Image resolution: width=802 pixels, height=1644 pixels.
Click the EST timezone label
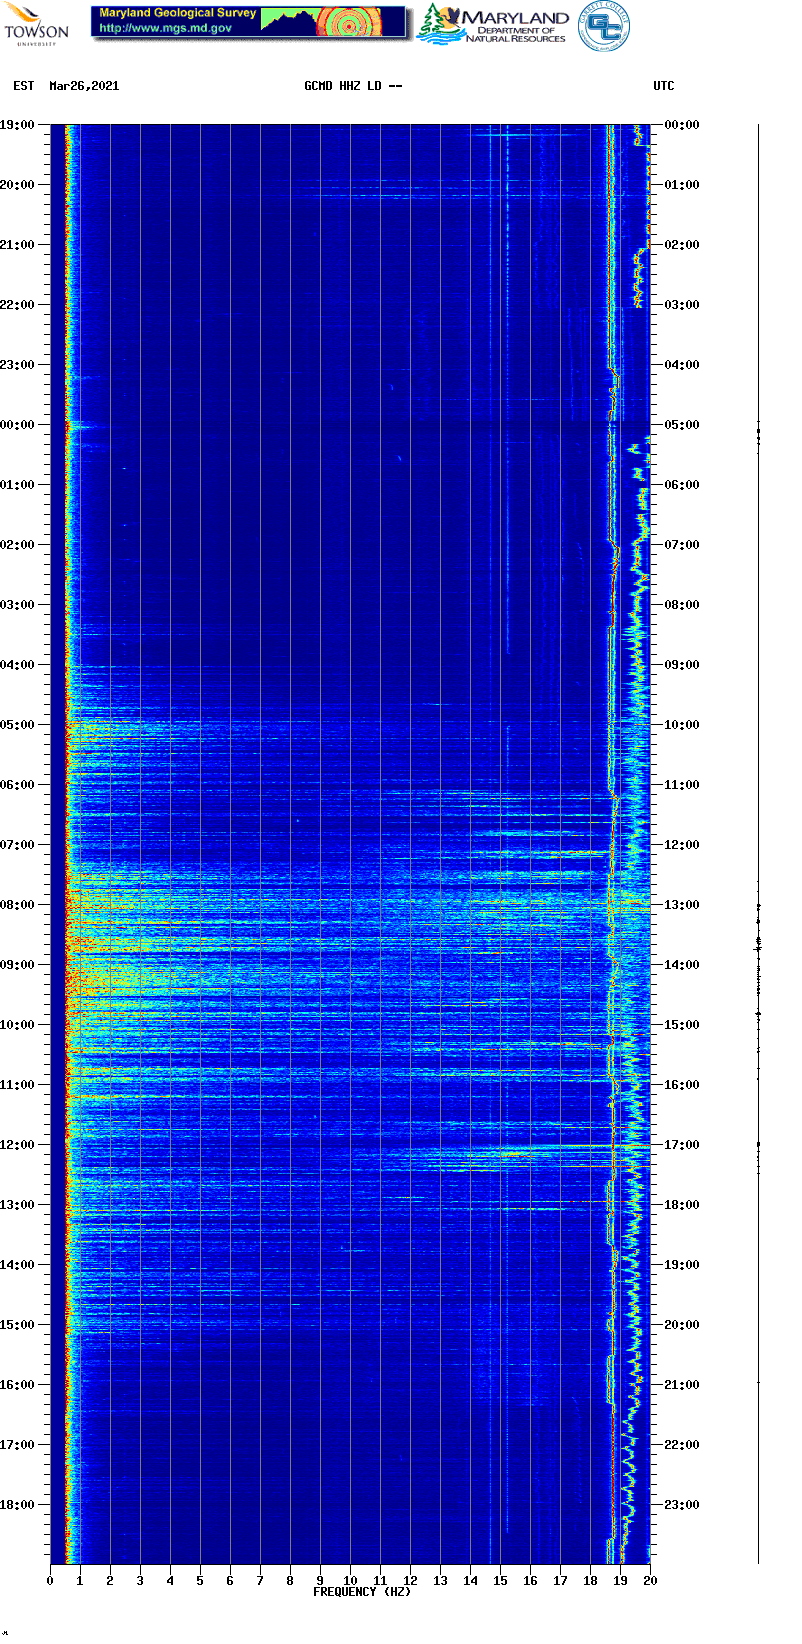tap(24, 86)
